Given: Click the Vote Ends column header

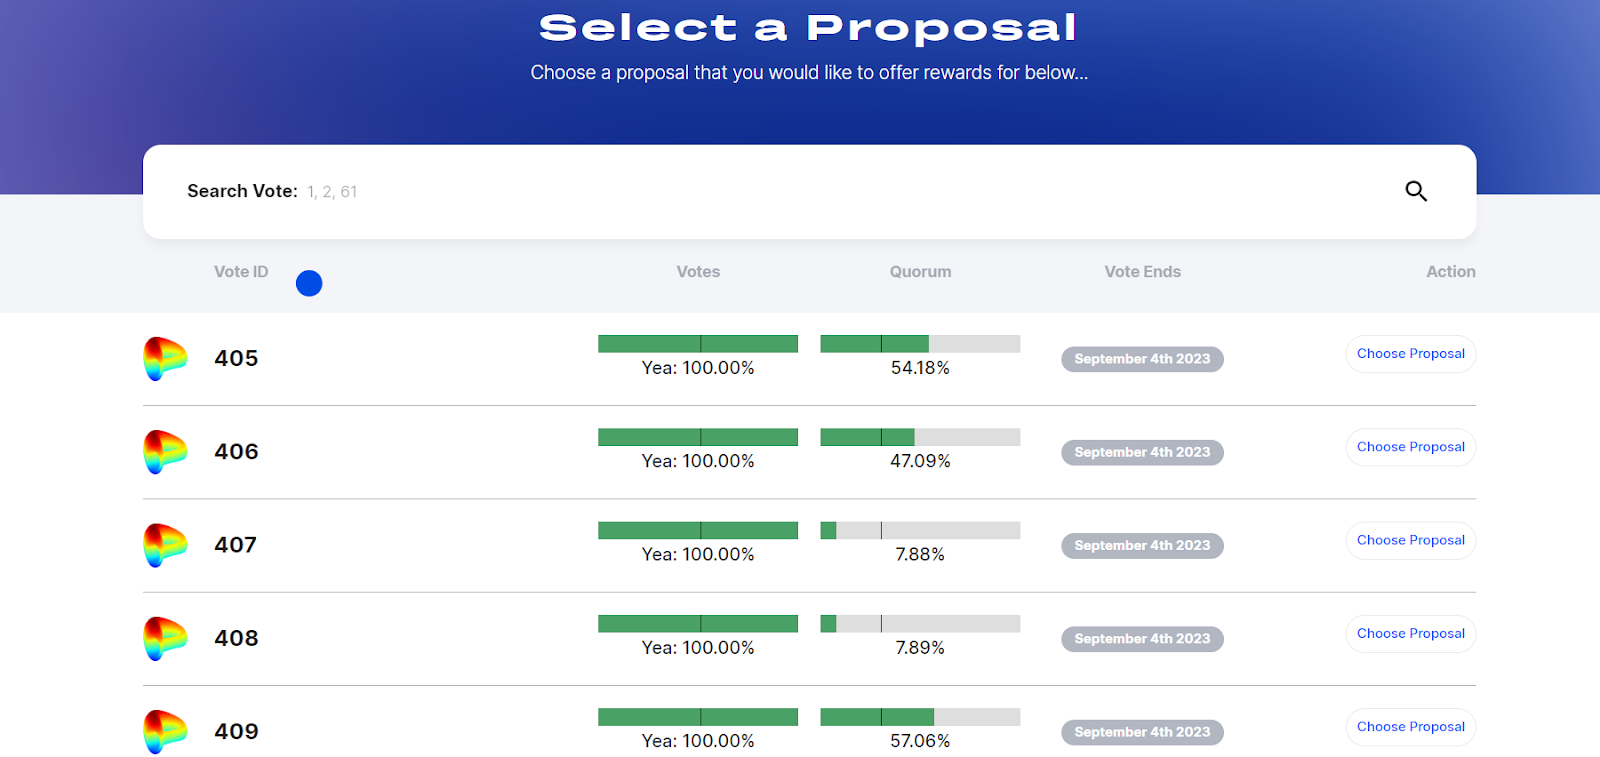Looking at the screenshot, I should [x=1142, y=272].
